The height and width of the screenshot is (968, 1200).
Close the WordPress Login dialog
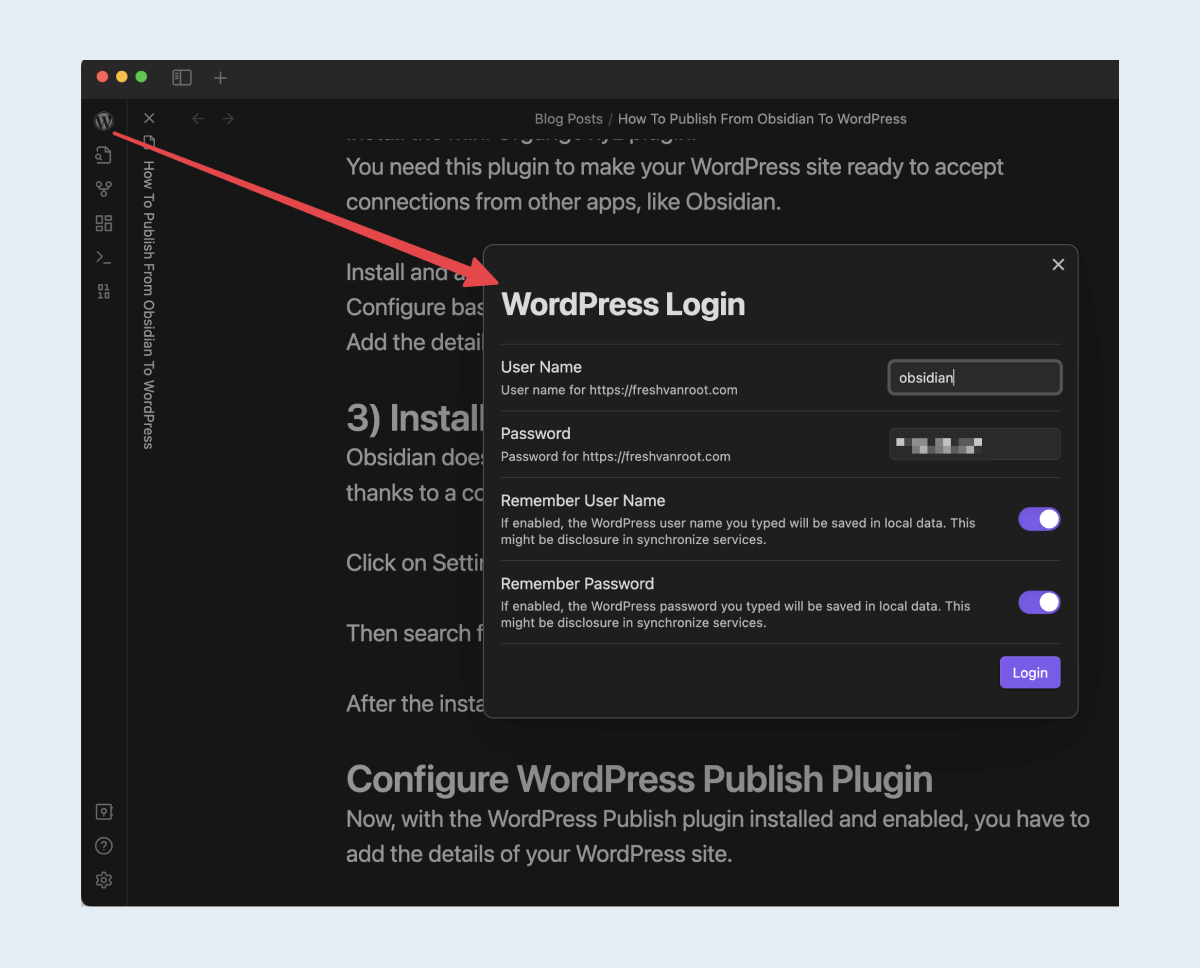pyautogui.click(x=1058, y=264)
